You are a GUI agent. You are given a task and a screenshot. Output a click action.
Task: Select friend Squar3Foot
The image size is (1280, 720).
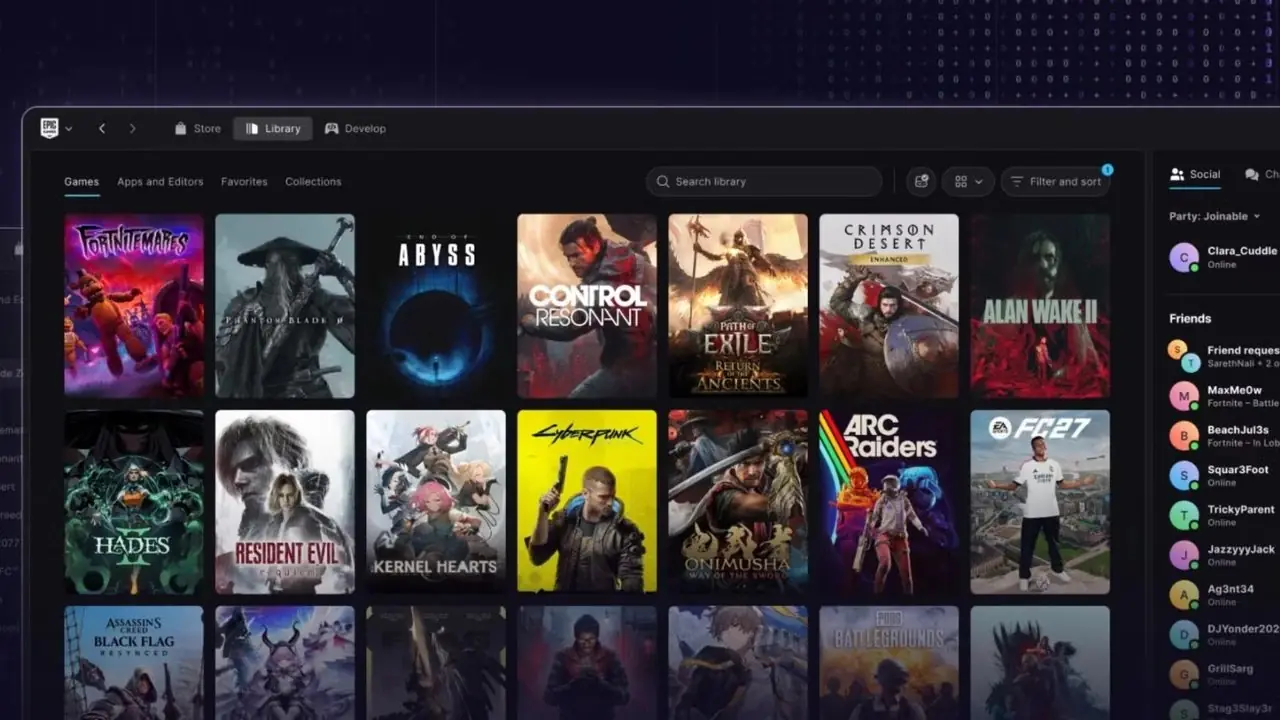pyautogui.click(x=1224, y=476)
